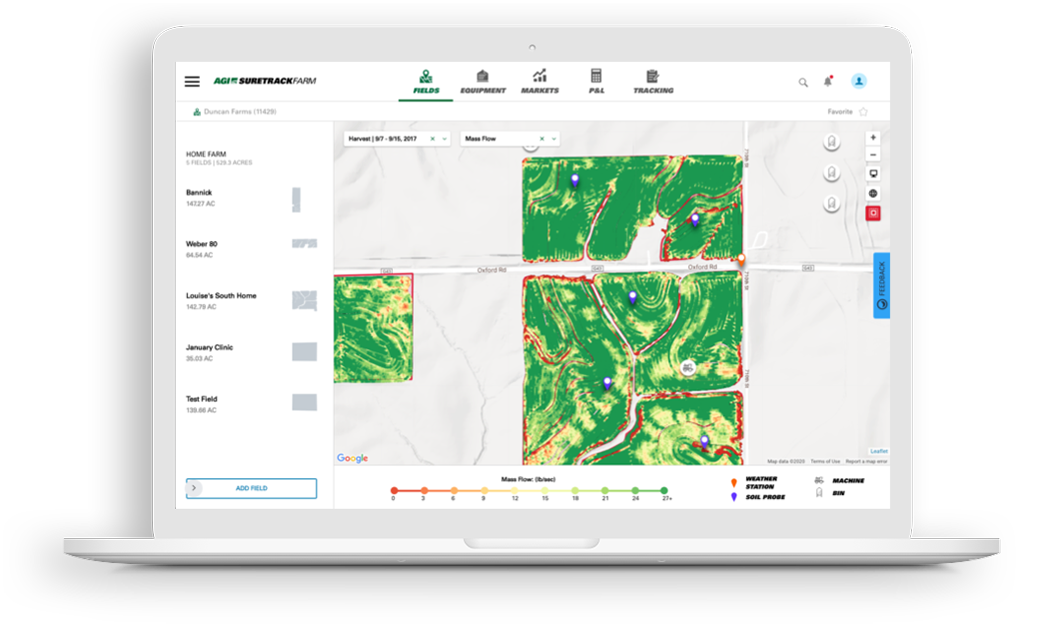Open the hamburger navigation menu
The width and height of the screenshot is (1056, 628).
point(192,82)
